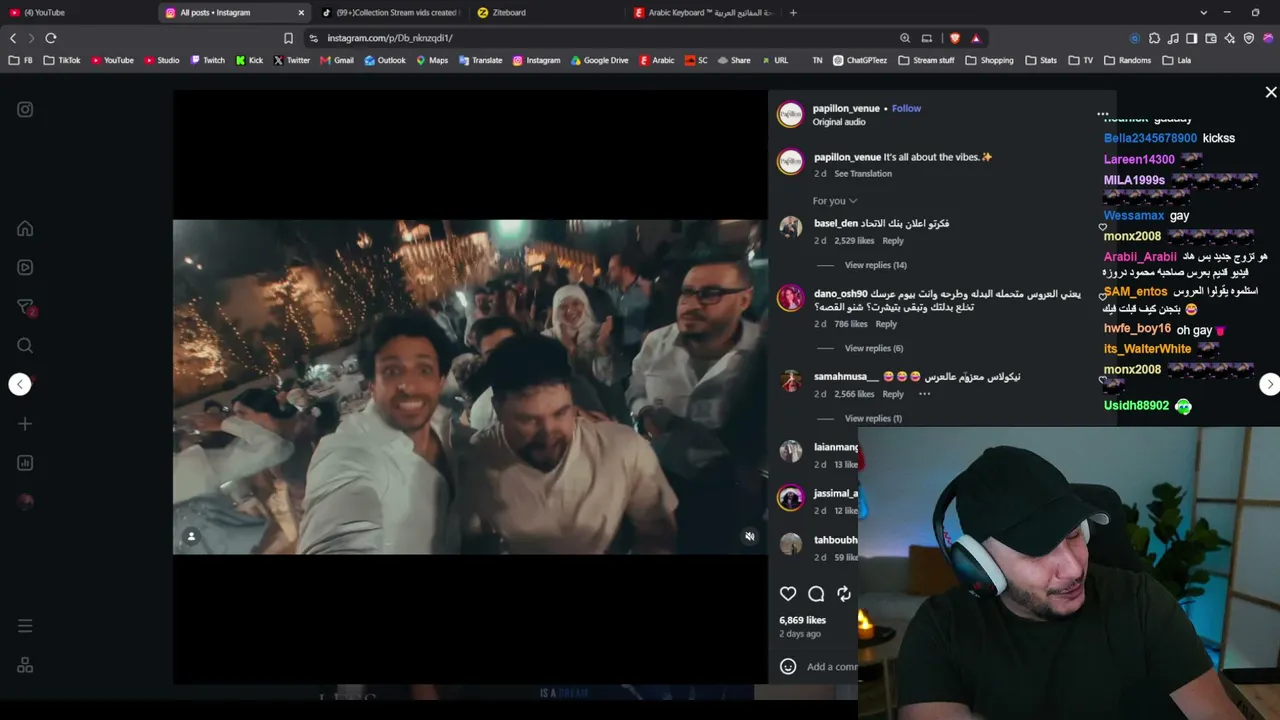Image resolution: width=1280 pixels, height=720 pixels.
Task: Reload the browser page
Action: tap(51, 38)
